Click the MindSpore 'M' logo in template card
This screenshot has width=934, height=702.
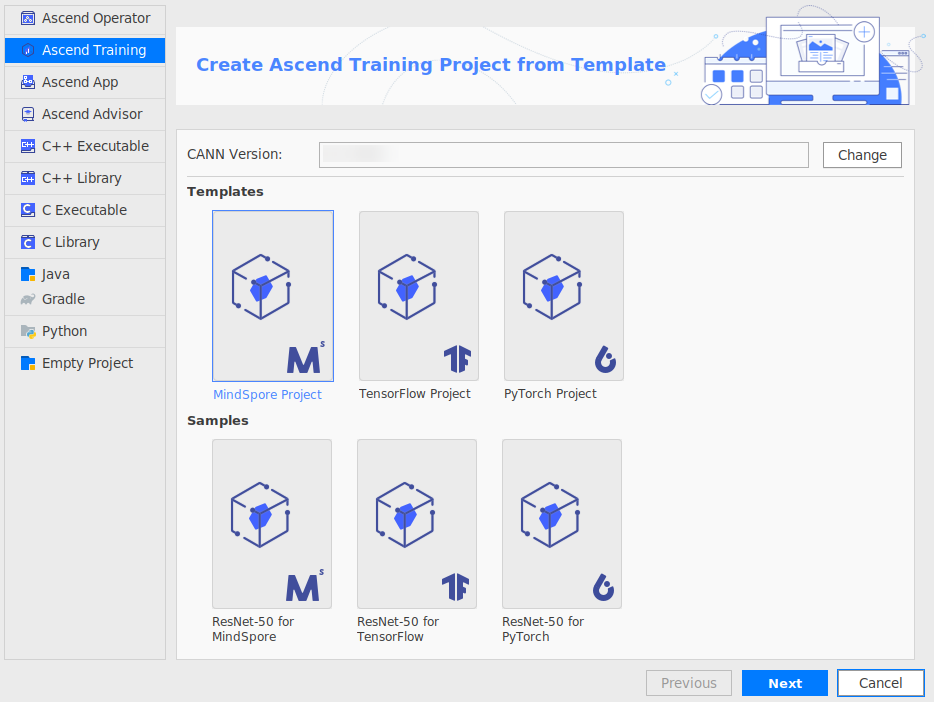tap(306, 358)
